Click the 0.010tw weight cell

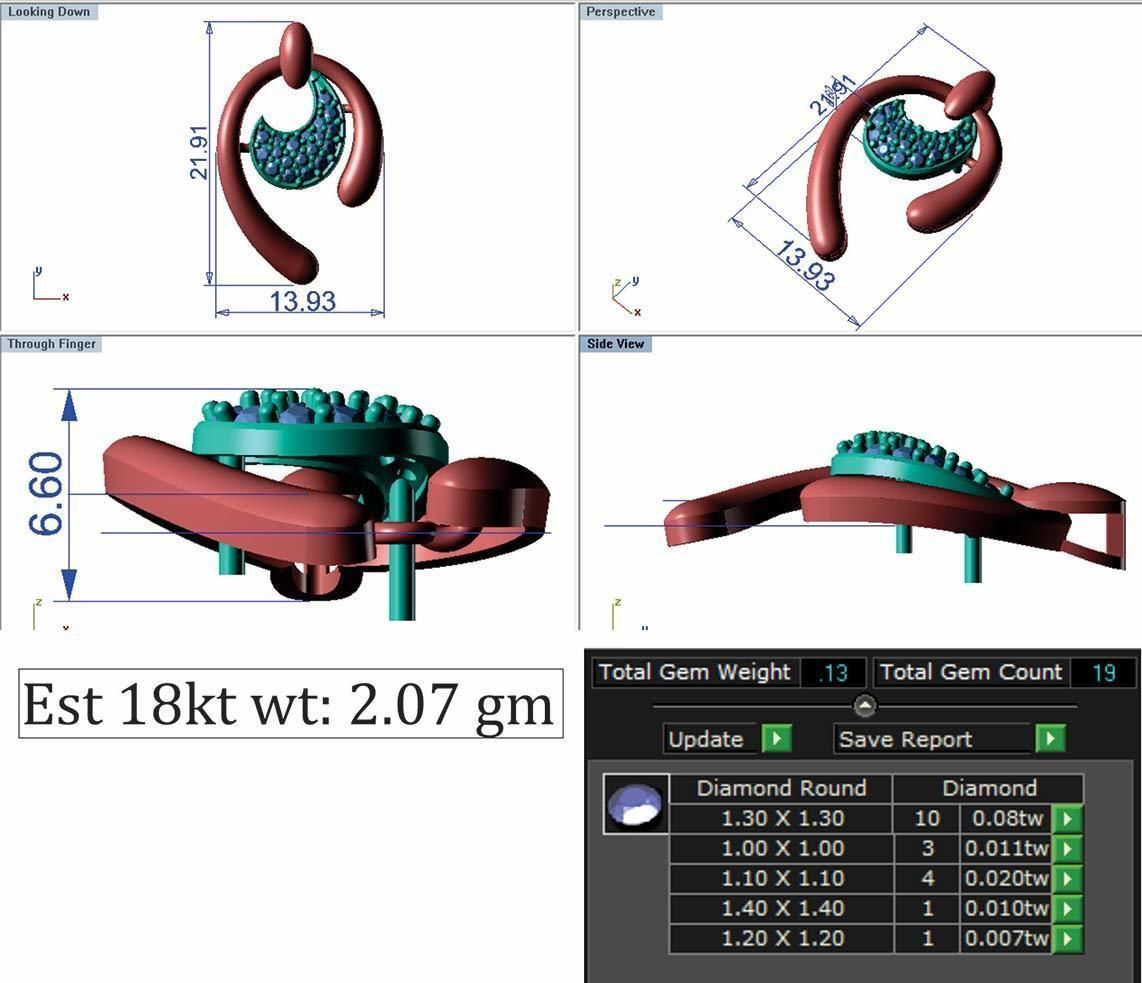click(x=1007, y=908)
